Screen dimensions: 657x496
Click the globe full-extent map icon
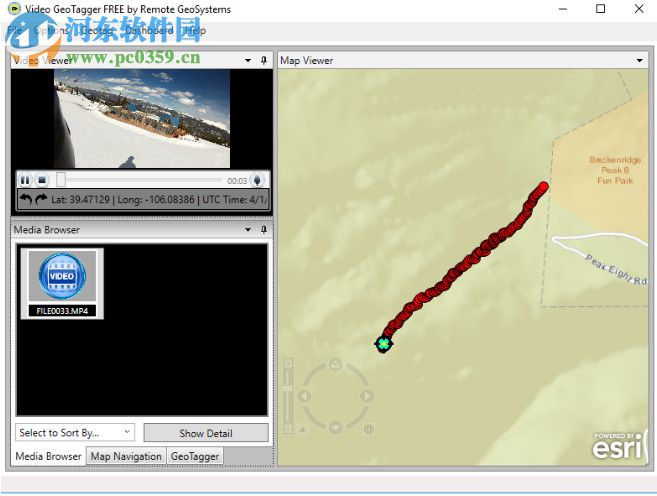369,429
